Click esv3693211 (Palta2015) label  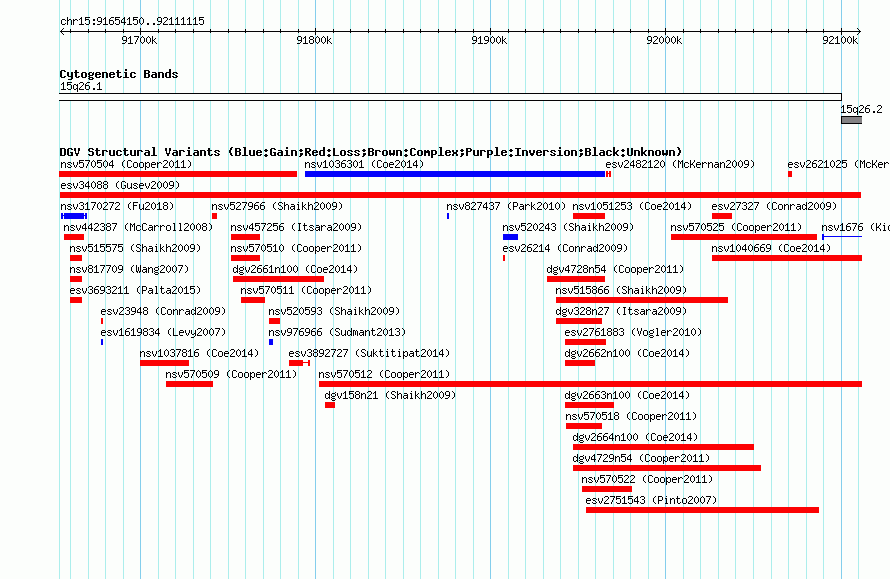pos(135,291)
